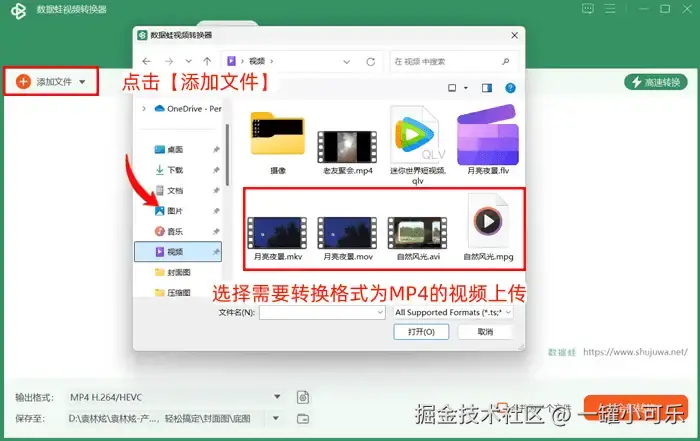Click the 高速转换 high-speed conversion button

(656, 82)
